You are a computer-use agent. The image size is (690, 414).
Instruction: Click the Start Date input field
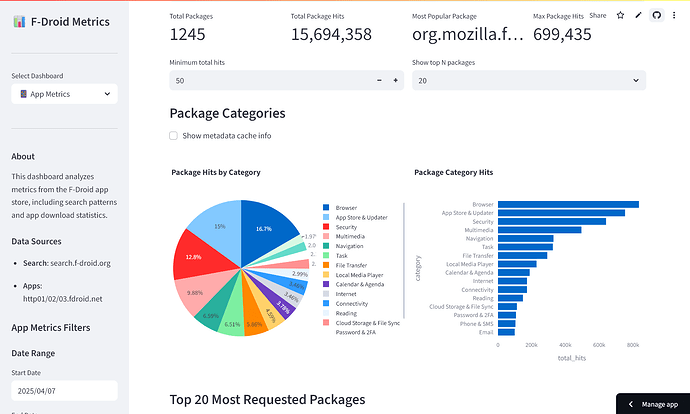[x=64, y=392]
